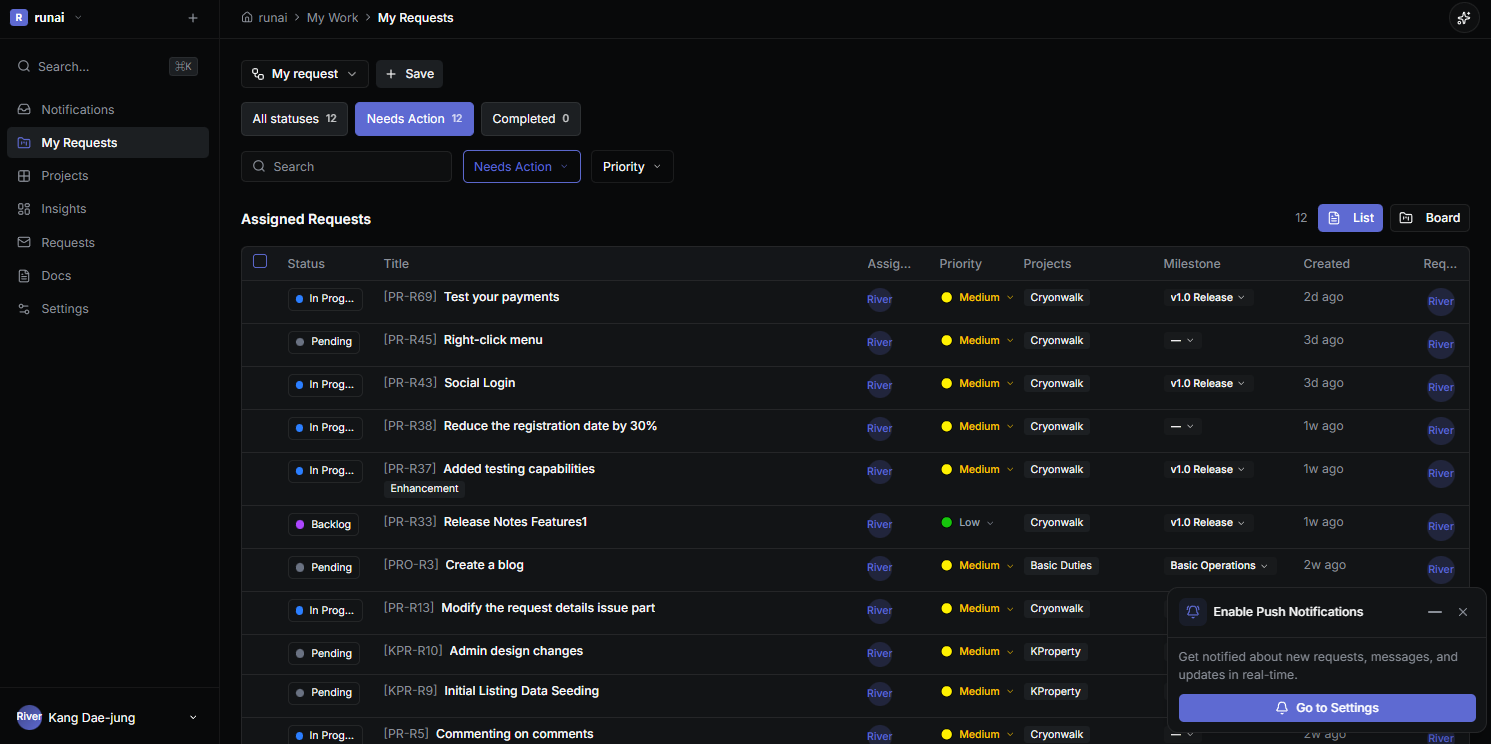Open Notifications inbox icon in sidebar
The width and height of the screenshot is (1491, 744).
coord(24,110)
